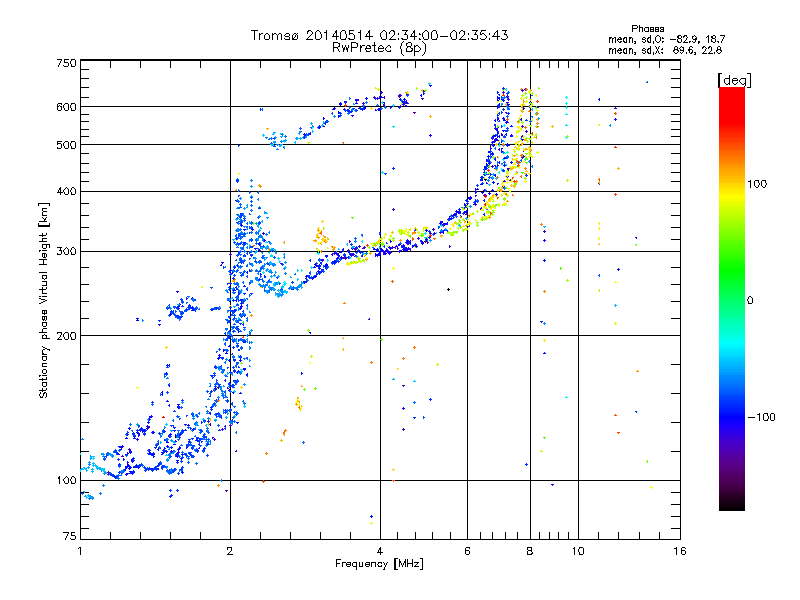Click the '[deg]' colorbar unit label
Screen dimensions: 800x600
pyautogui.click(x=734, y=80)
